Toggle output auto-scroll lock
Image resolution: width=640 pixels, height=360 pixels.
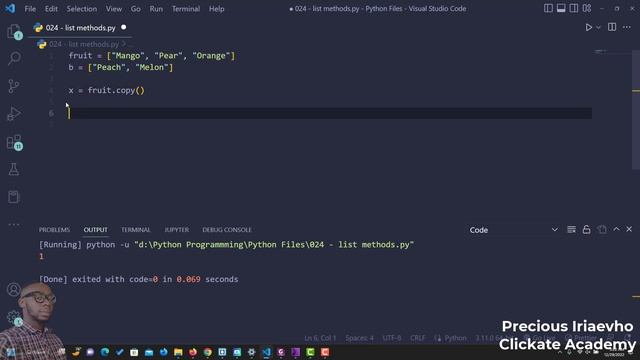[x=587, y=229]
